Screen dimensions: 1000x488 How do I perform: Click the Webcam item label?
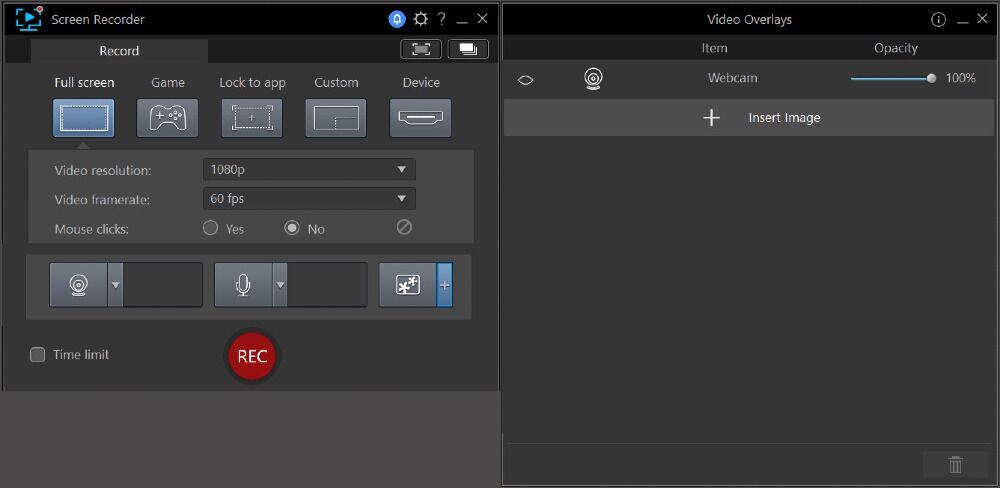[x=733, y=78]
